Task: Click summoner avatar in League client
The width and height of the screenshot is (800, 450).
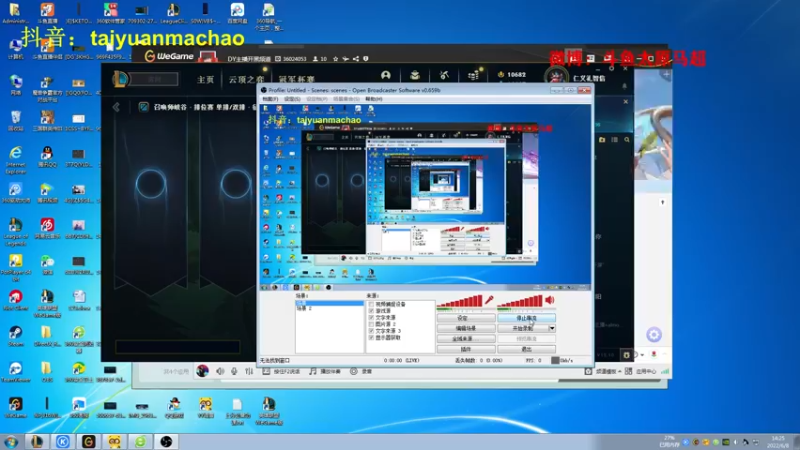Action: click(x=556, y=77)
